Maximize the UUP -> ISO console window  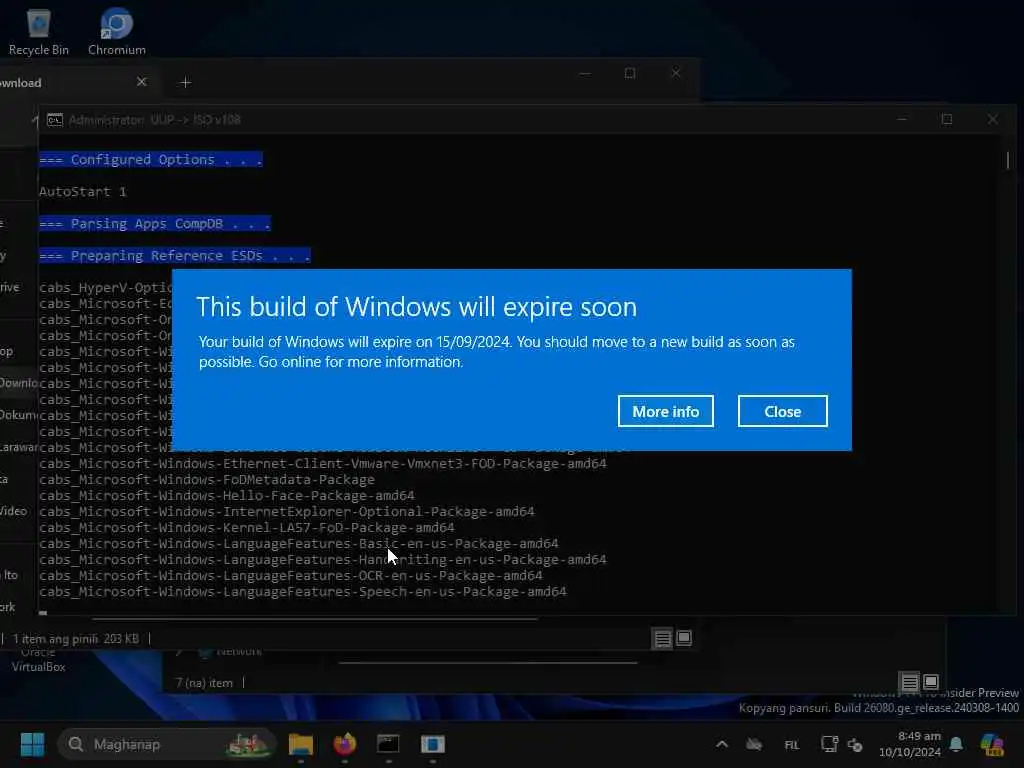(x=947, y=120)
